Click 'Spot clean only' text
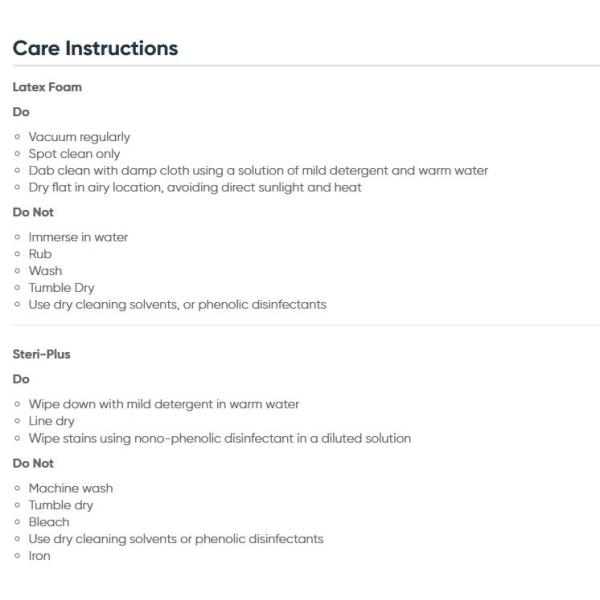This screenshot has height=600, width=600. click(x=76, y=154)
